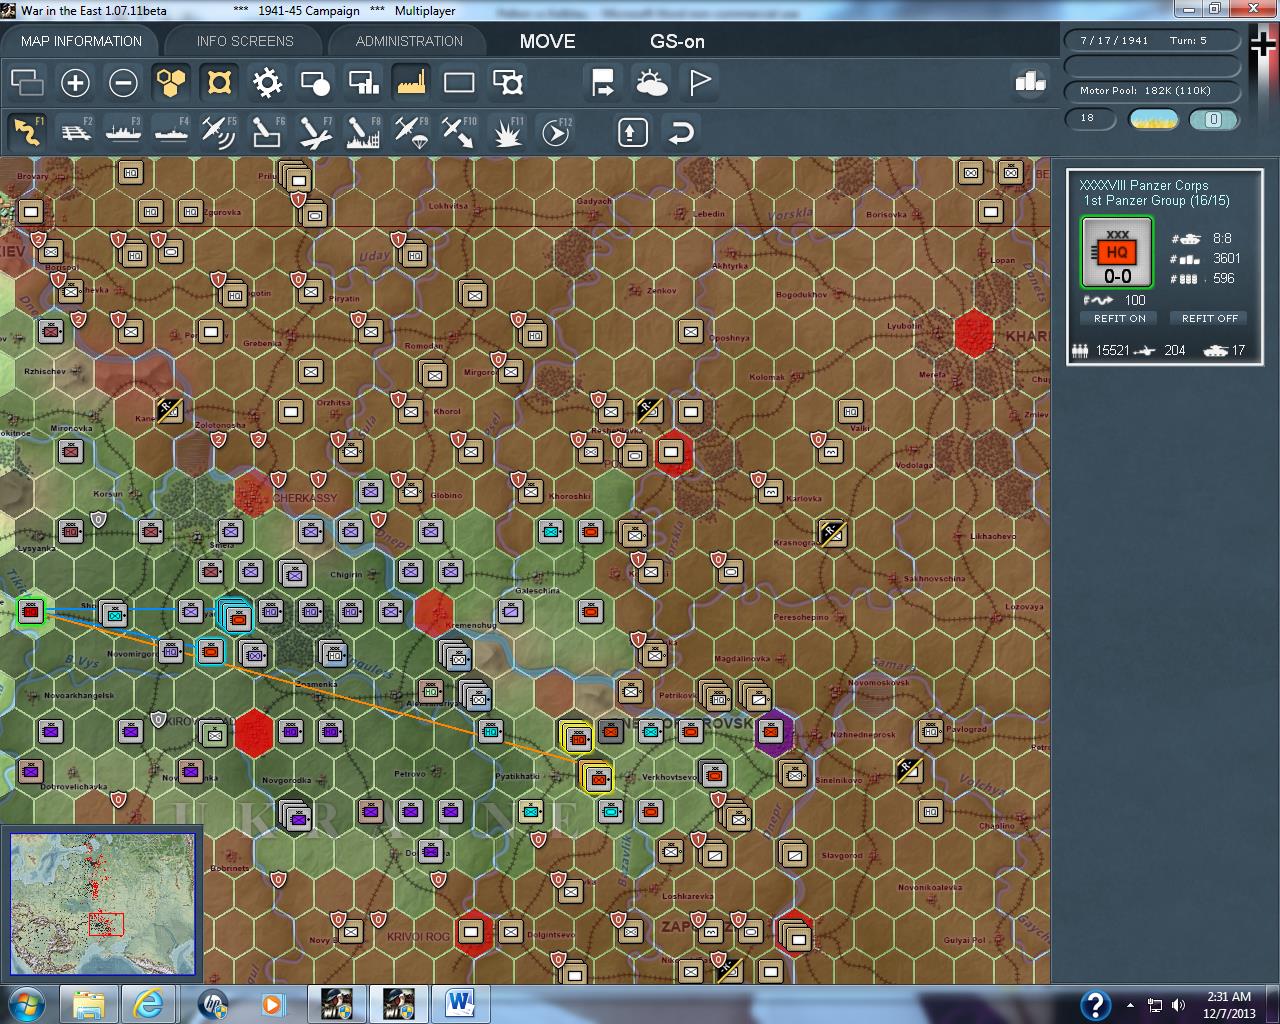Click the curved undo arrow icon
This screenshot has width=1280, height=1024.
pyautogui.click(x=681, y=132)
